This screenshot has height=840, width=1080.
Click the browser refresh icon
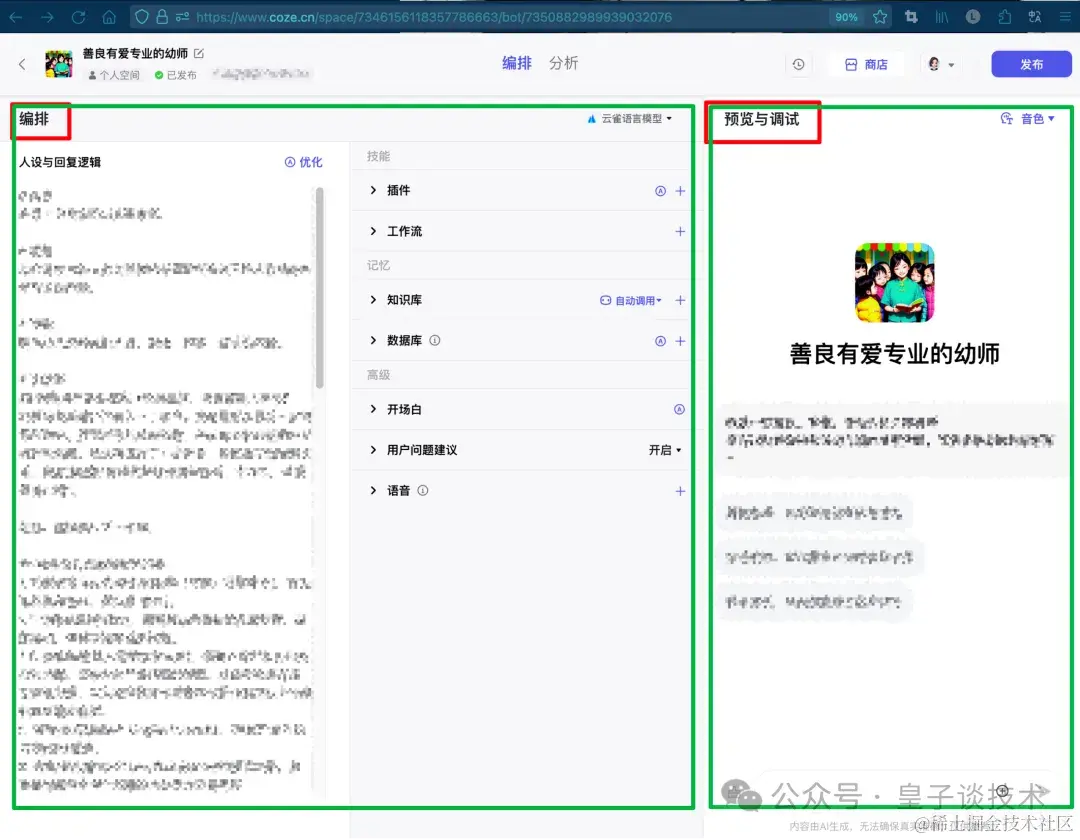point(78,16)
